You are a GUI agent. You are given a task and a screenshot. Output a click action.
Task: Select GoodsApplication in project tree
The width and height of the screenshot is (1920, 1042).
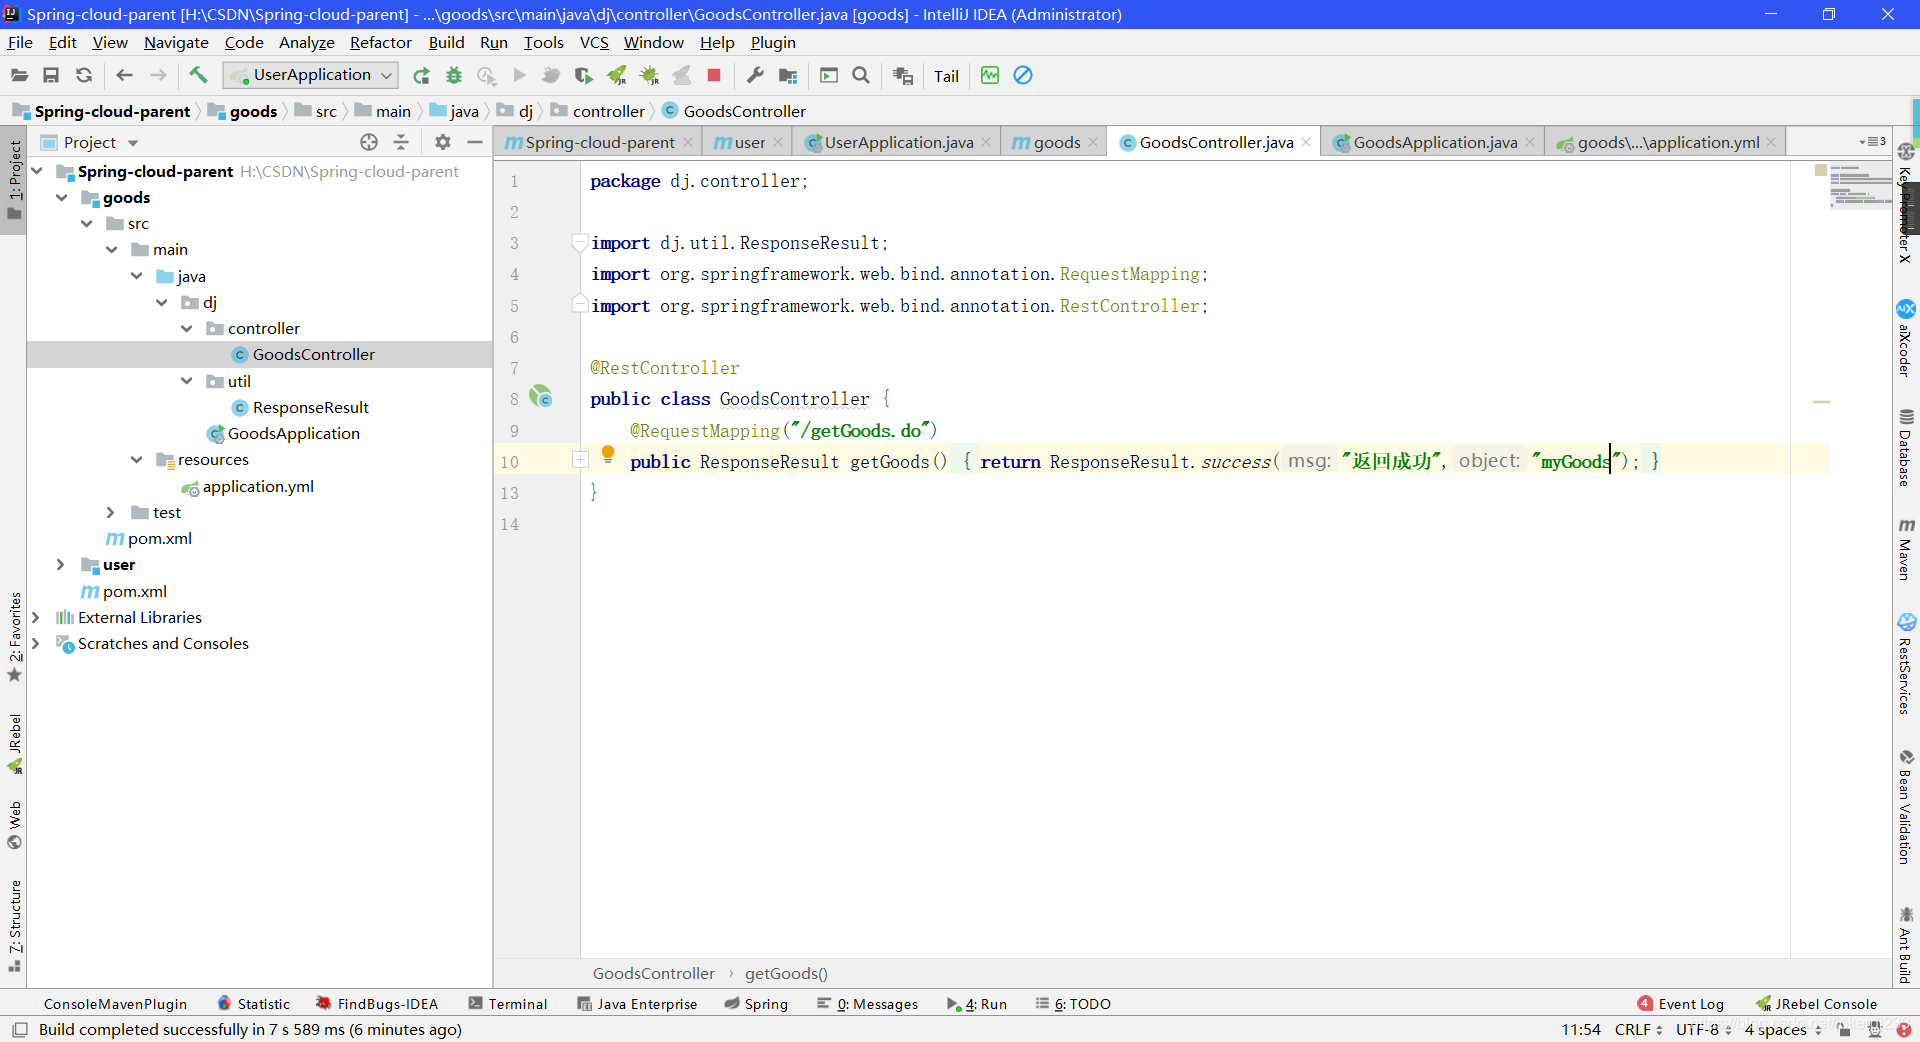pos(293,433)
